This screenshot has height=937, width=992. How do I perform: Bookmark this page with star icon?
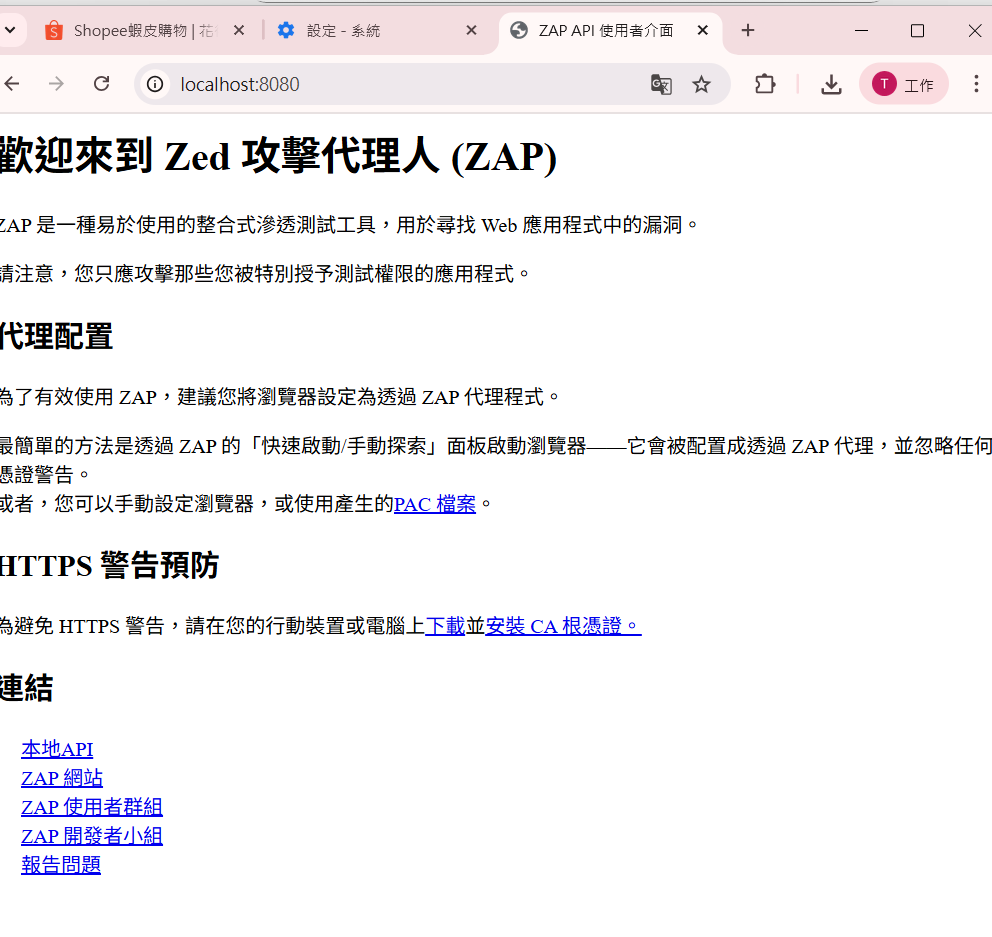point(701,84)
